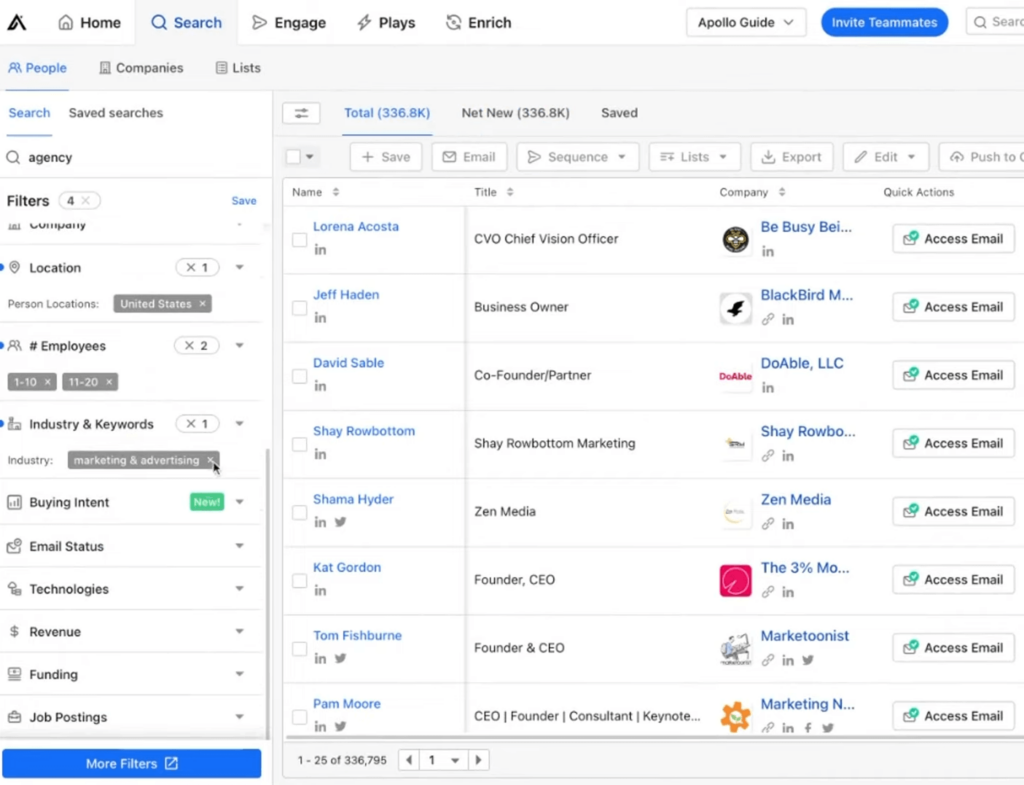Image resolution: width=1024 pixels, height=785 pixels.
Task: Select Lorena Acosta's row checkbox
Action: tap(299, 240)
